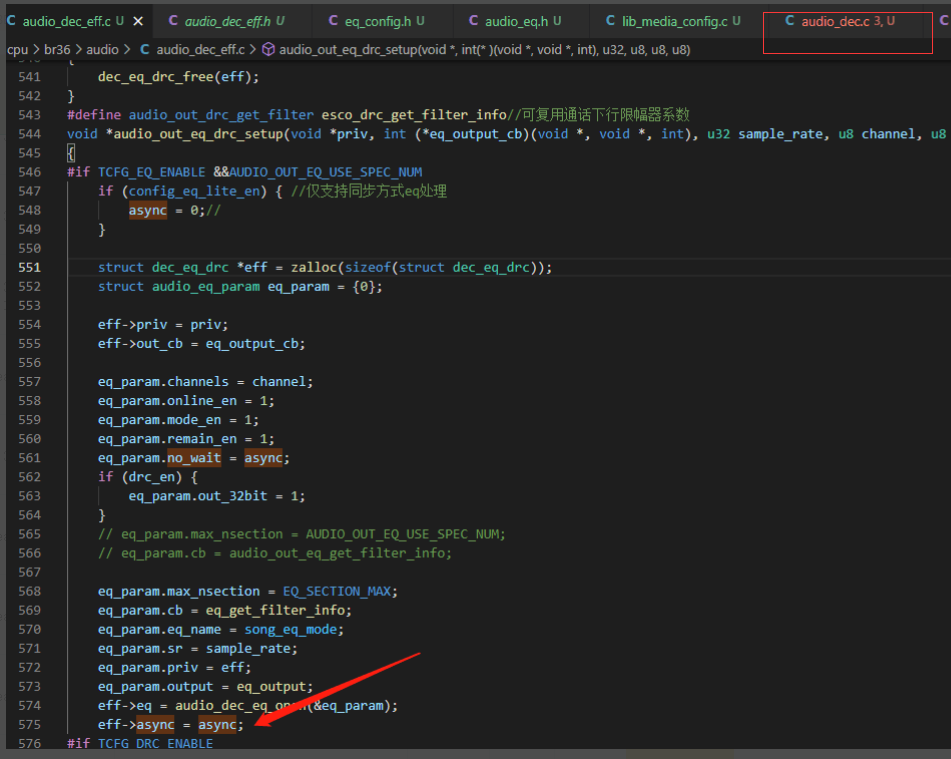Open the audio_out_eq_drc_setup symbol breadcrumb
The width and height of the screenshot is (951, 759).
click(485, 50)
